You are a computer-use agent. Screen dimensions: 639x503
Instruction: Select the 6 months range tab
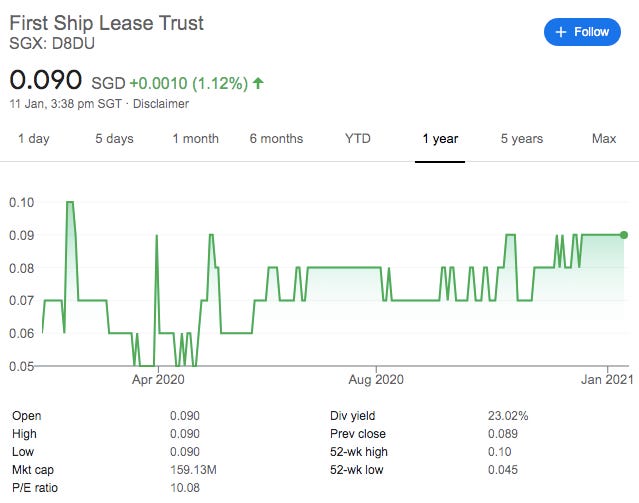[276, 139]
